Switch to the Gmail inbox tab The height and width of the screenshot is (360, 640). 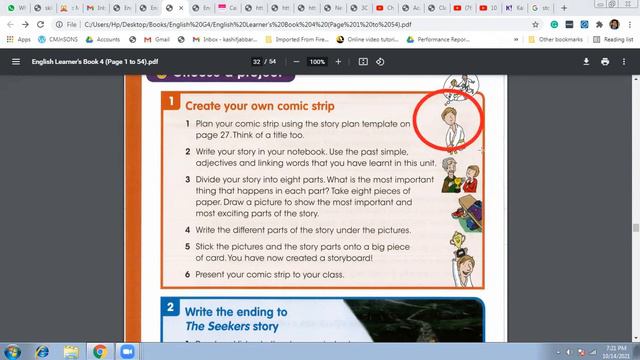(x=96, y=8)
